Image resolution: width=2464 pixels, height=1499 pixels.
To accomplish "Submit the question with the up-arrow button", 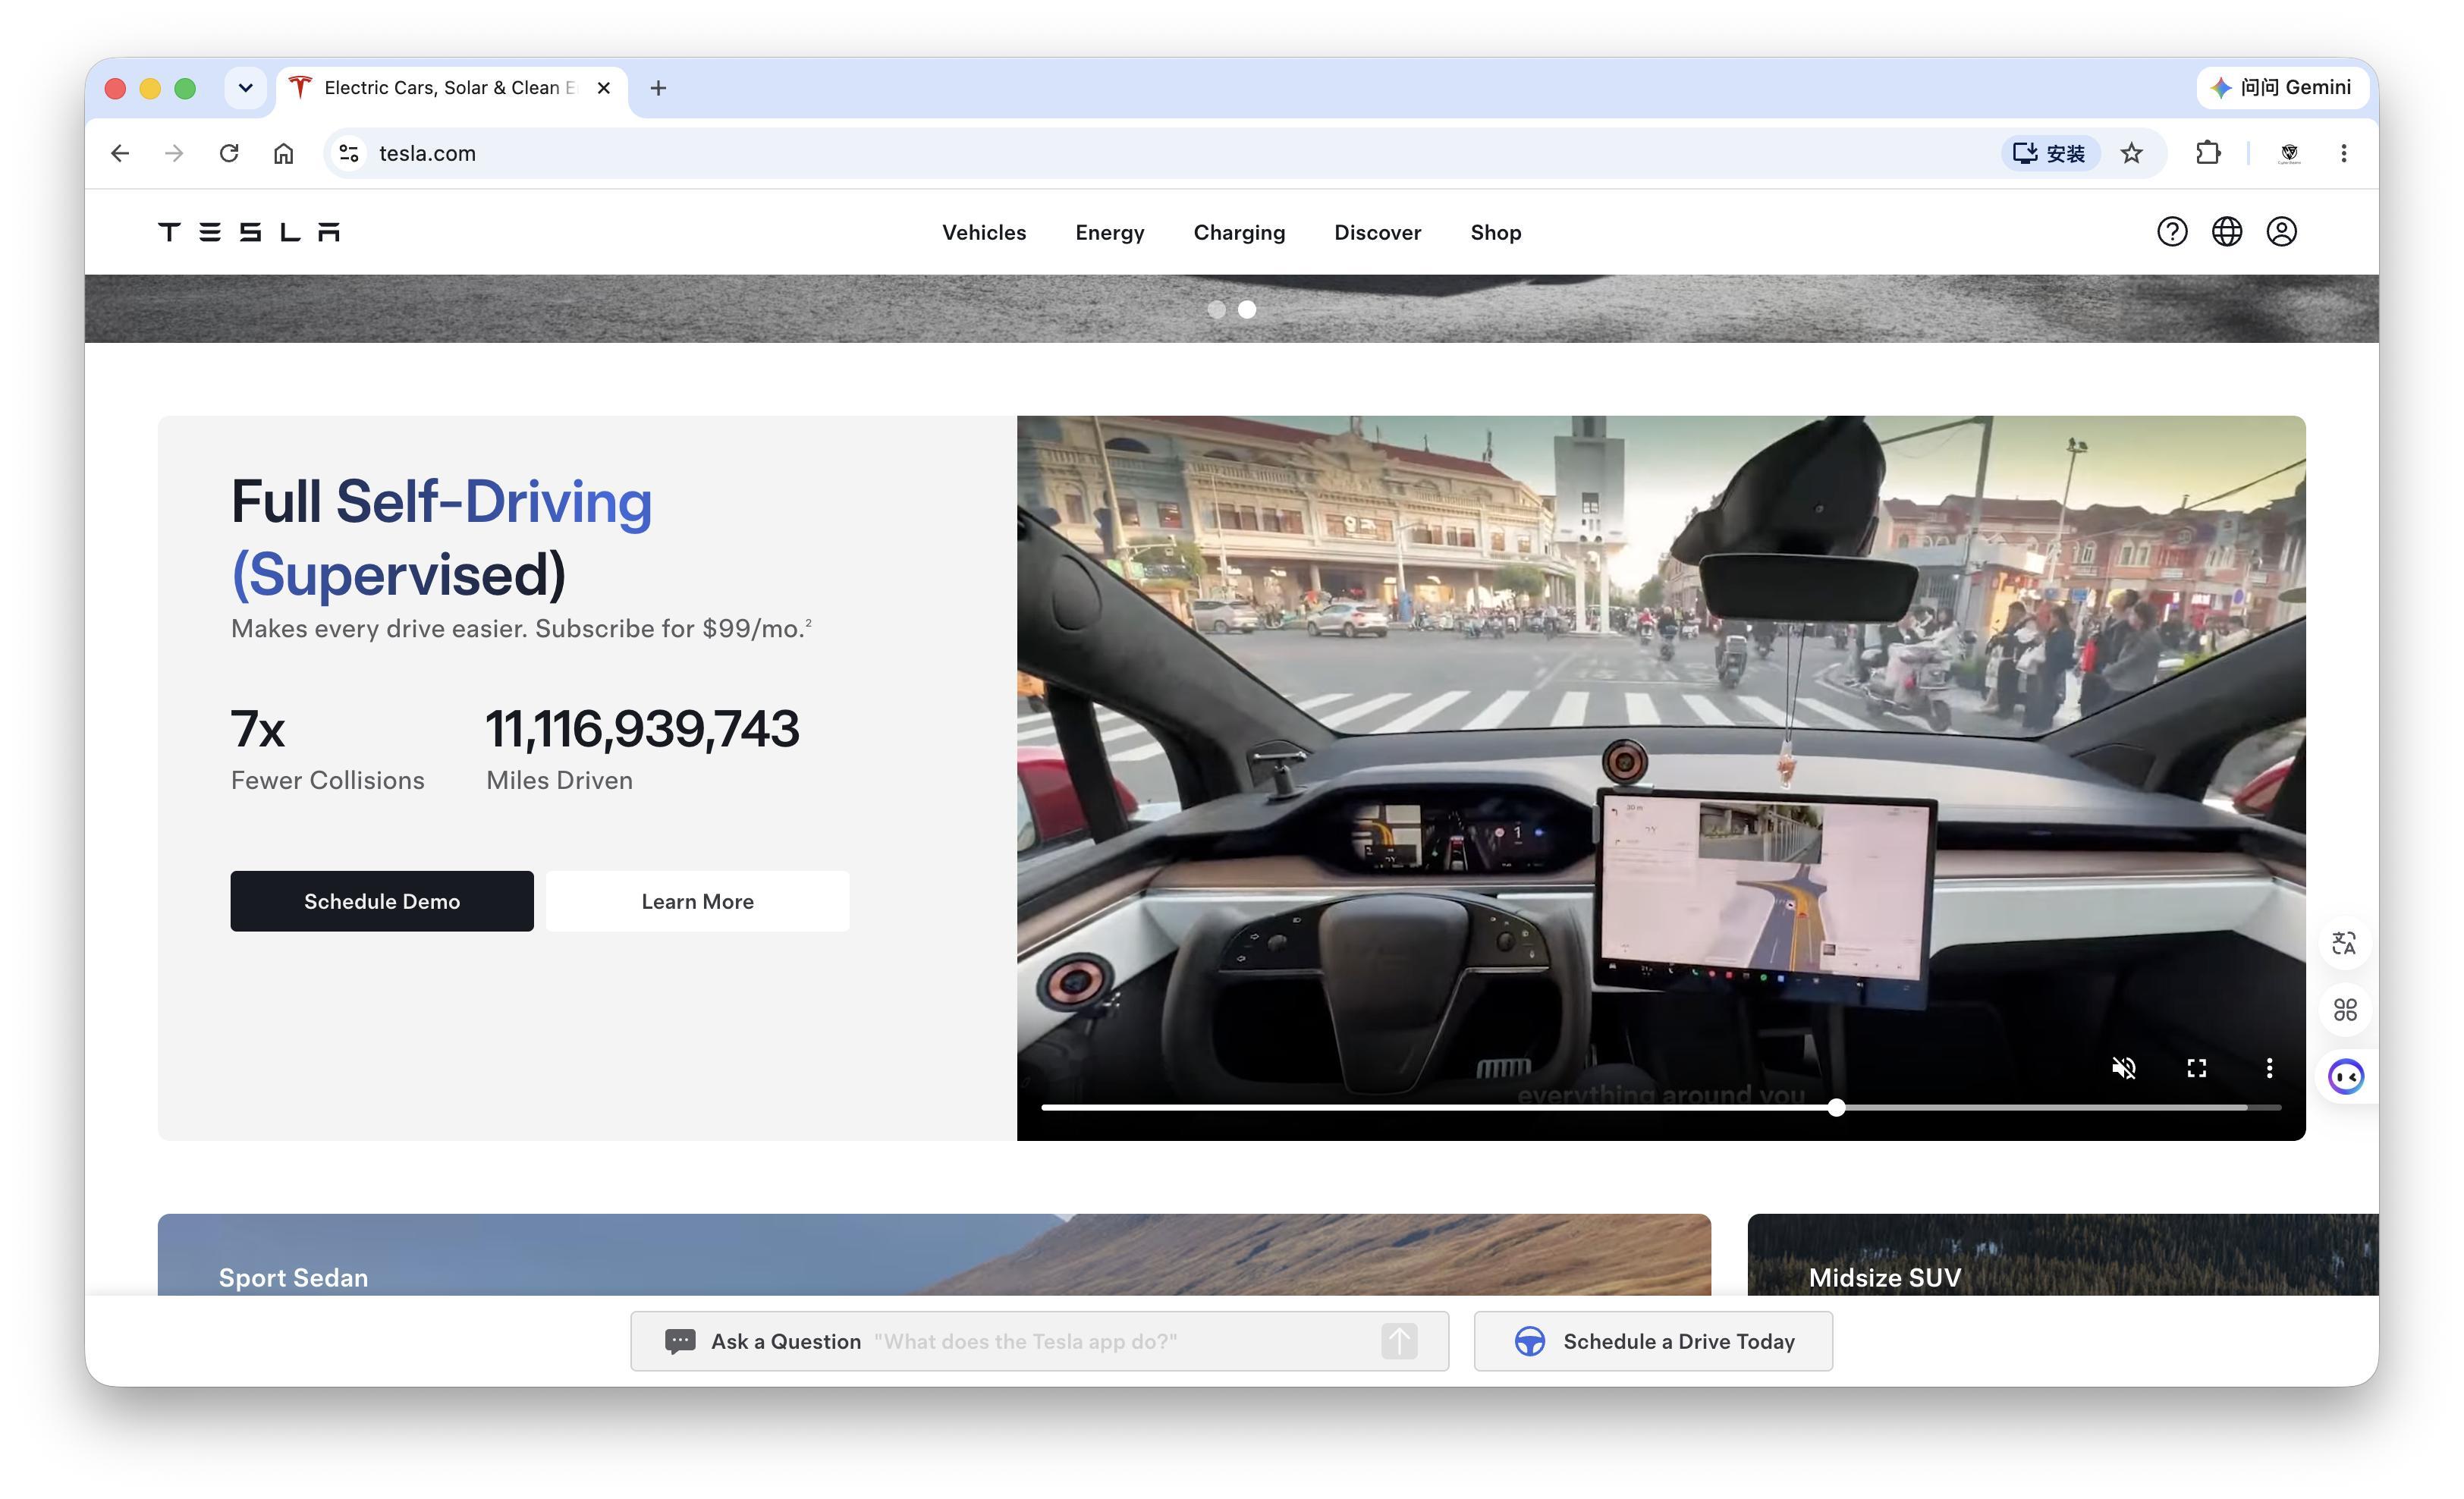I will pos(1399,1342).
